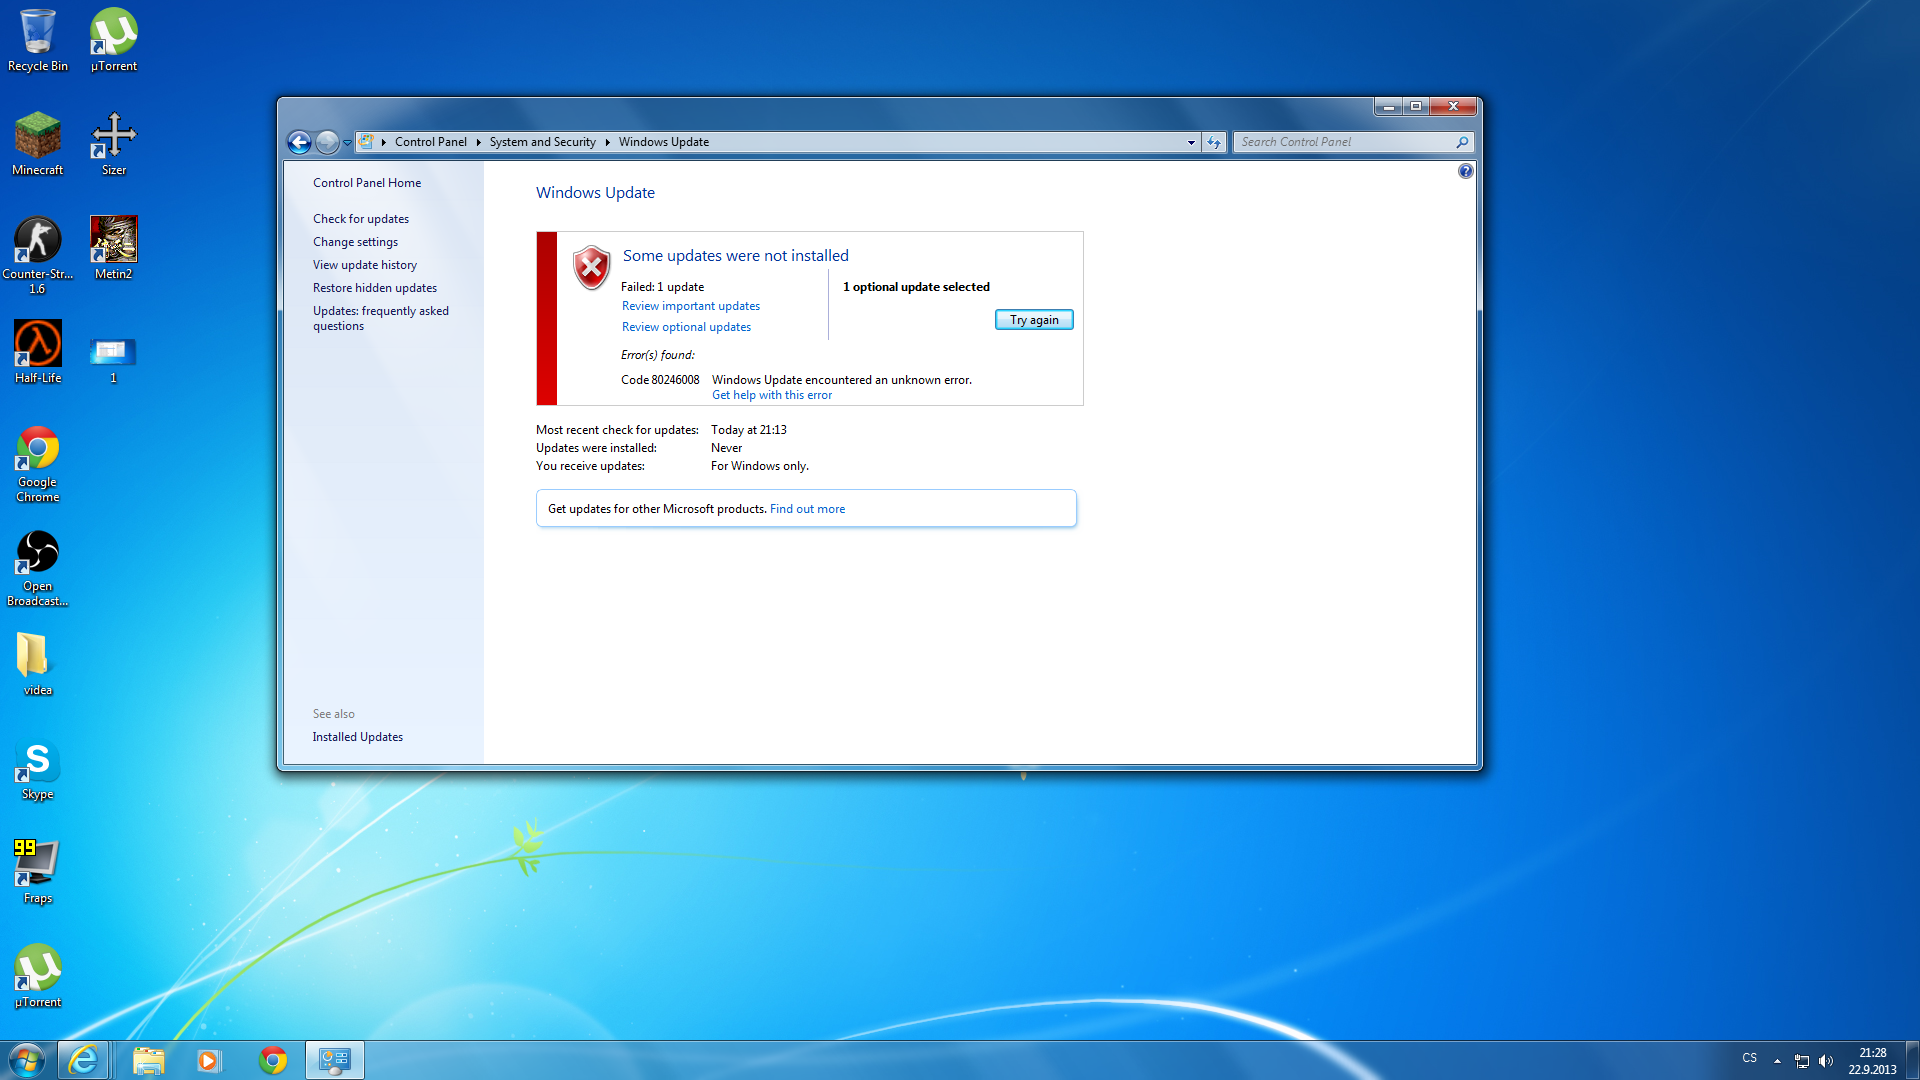Screen dimensions: 1920x1080
Task: Open the recent pages dropdown arrow
Action: pos(347,142)
